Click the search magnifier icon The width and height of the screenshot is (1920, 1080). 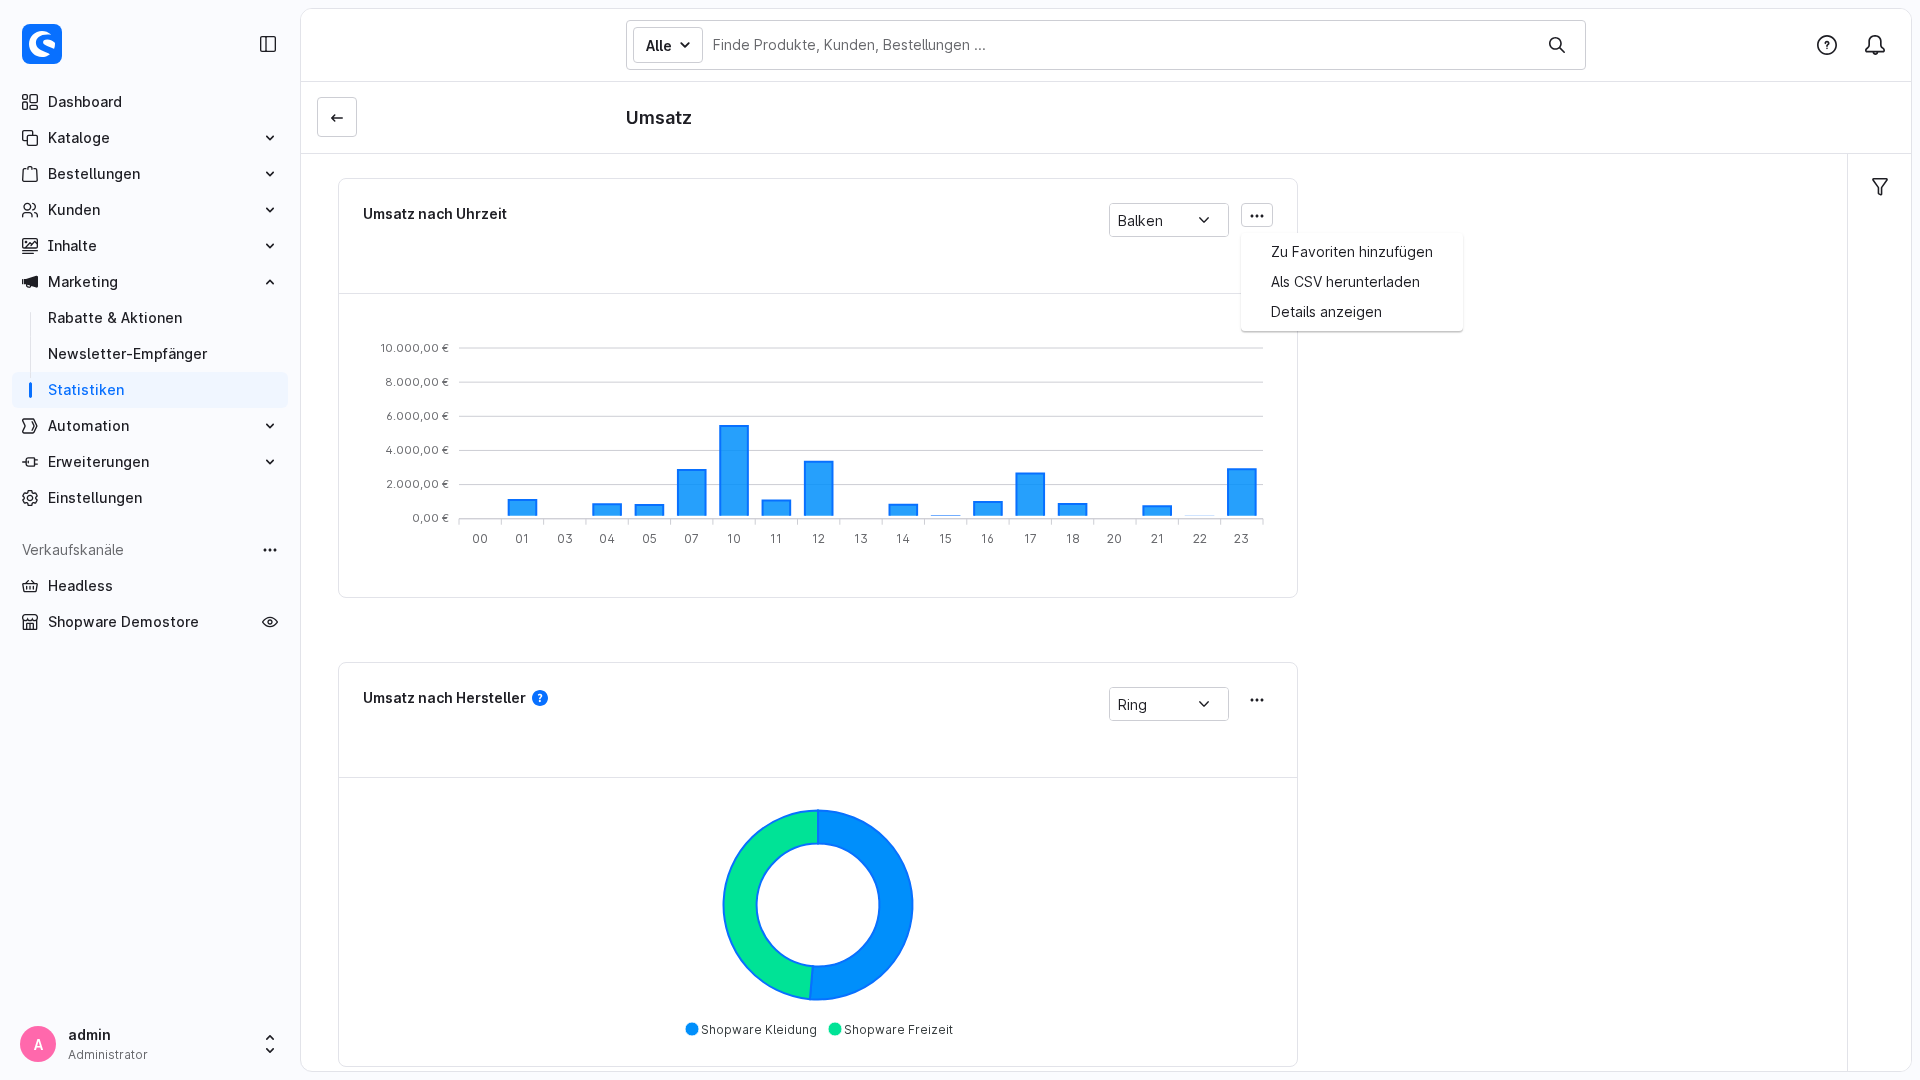(1557, 45)
